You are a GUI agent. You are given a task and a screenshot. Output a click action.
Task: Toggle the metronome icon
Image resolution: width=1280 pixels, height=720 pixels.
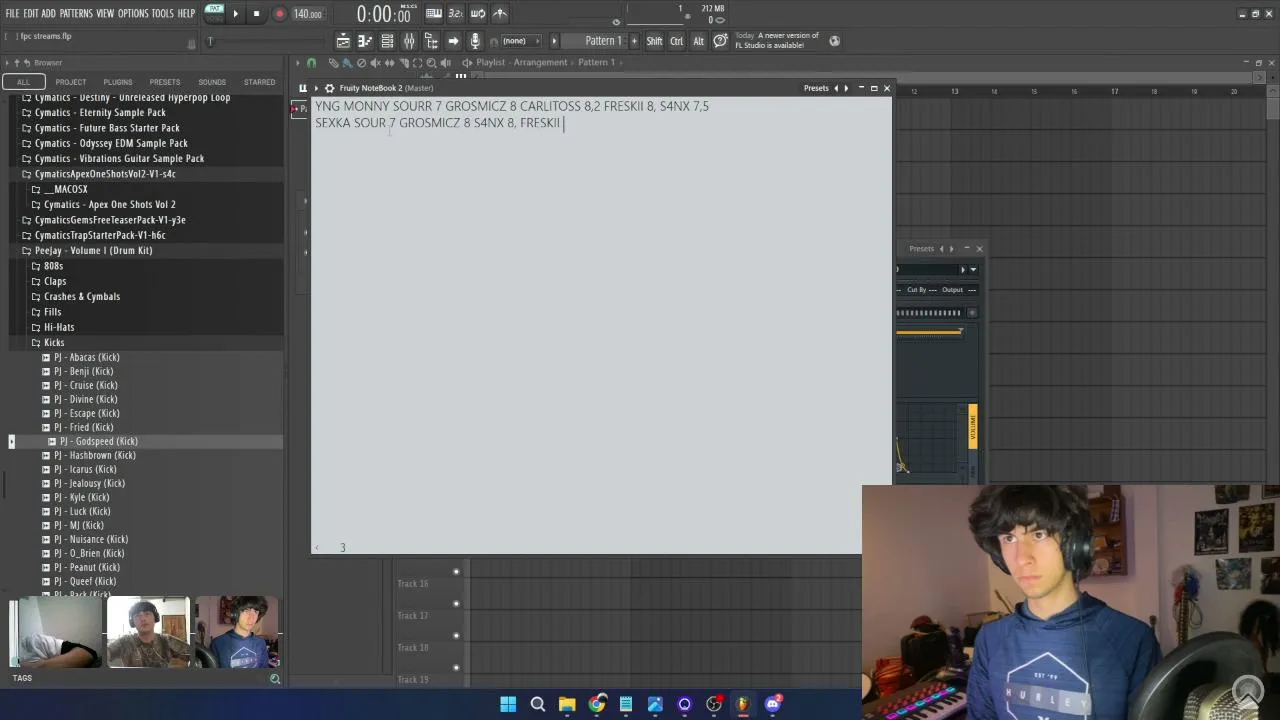(500, 14)
